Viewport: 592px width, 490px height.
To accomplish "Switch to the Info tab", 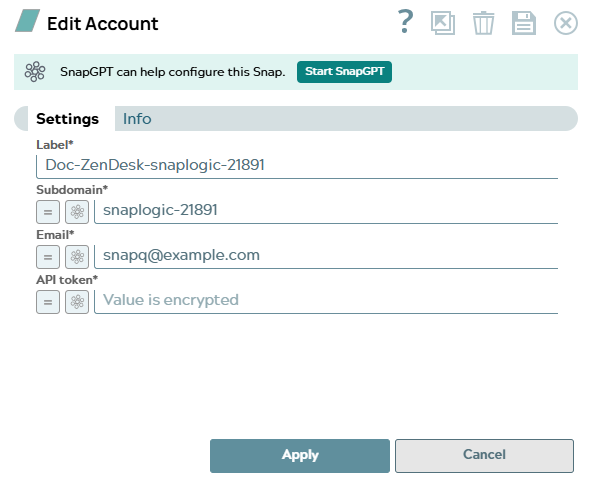I will pos(137,119).
